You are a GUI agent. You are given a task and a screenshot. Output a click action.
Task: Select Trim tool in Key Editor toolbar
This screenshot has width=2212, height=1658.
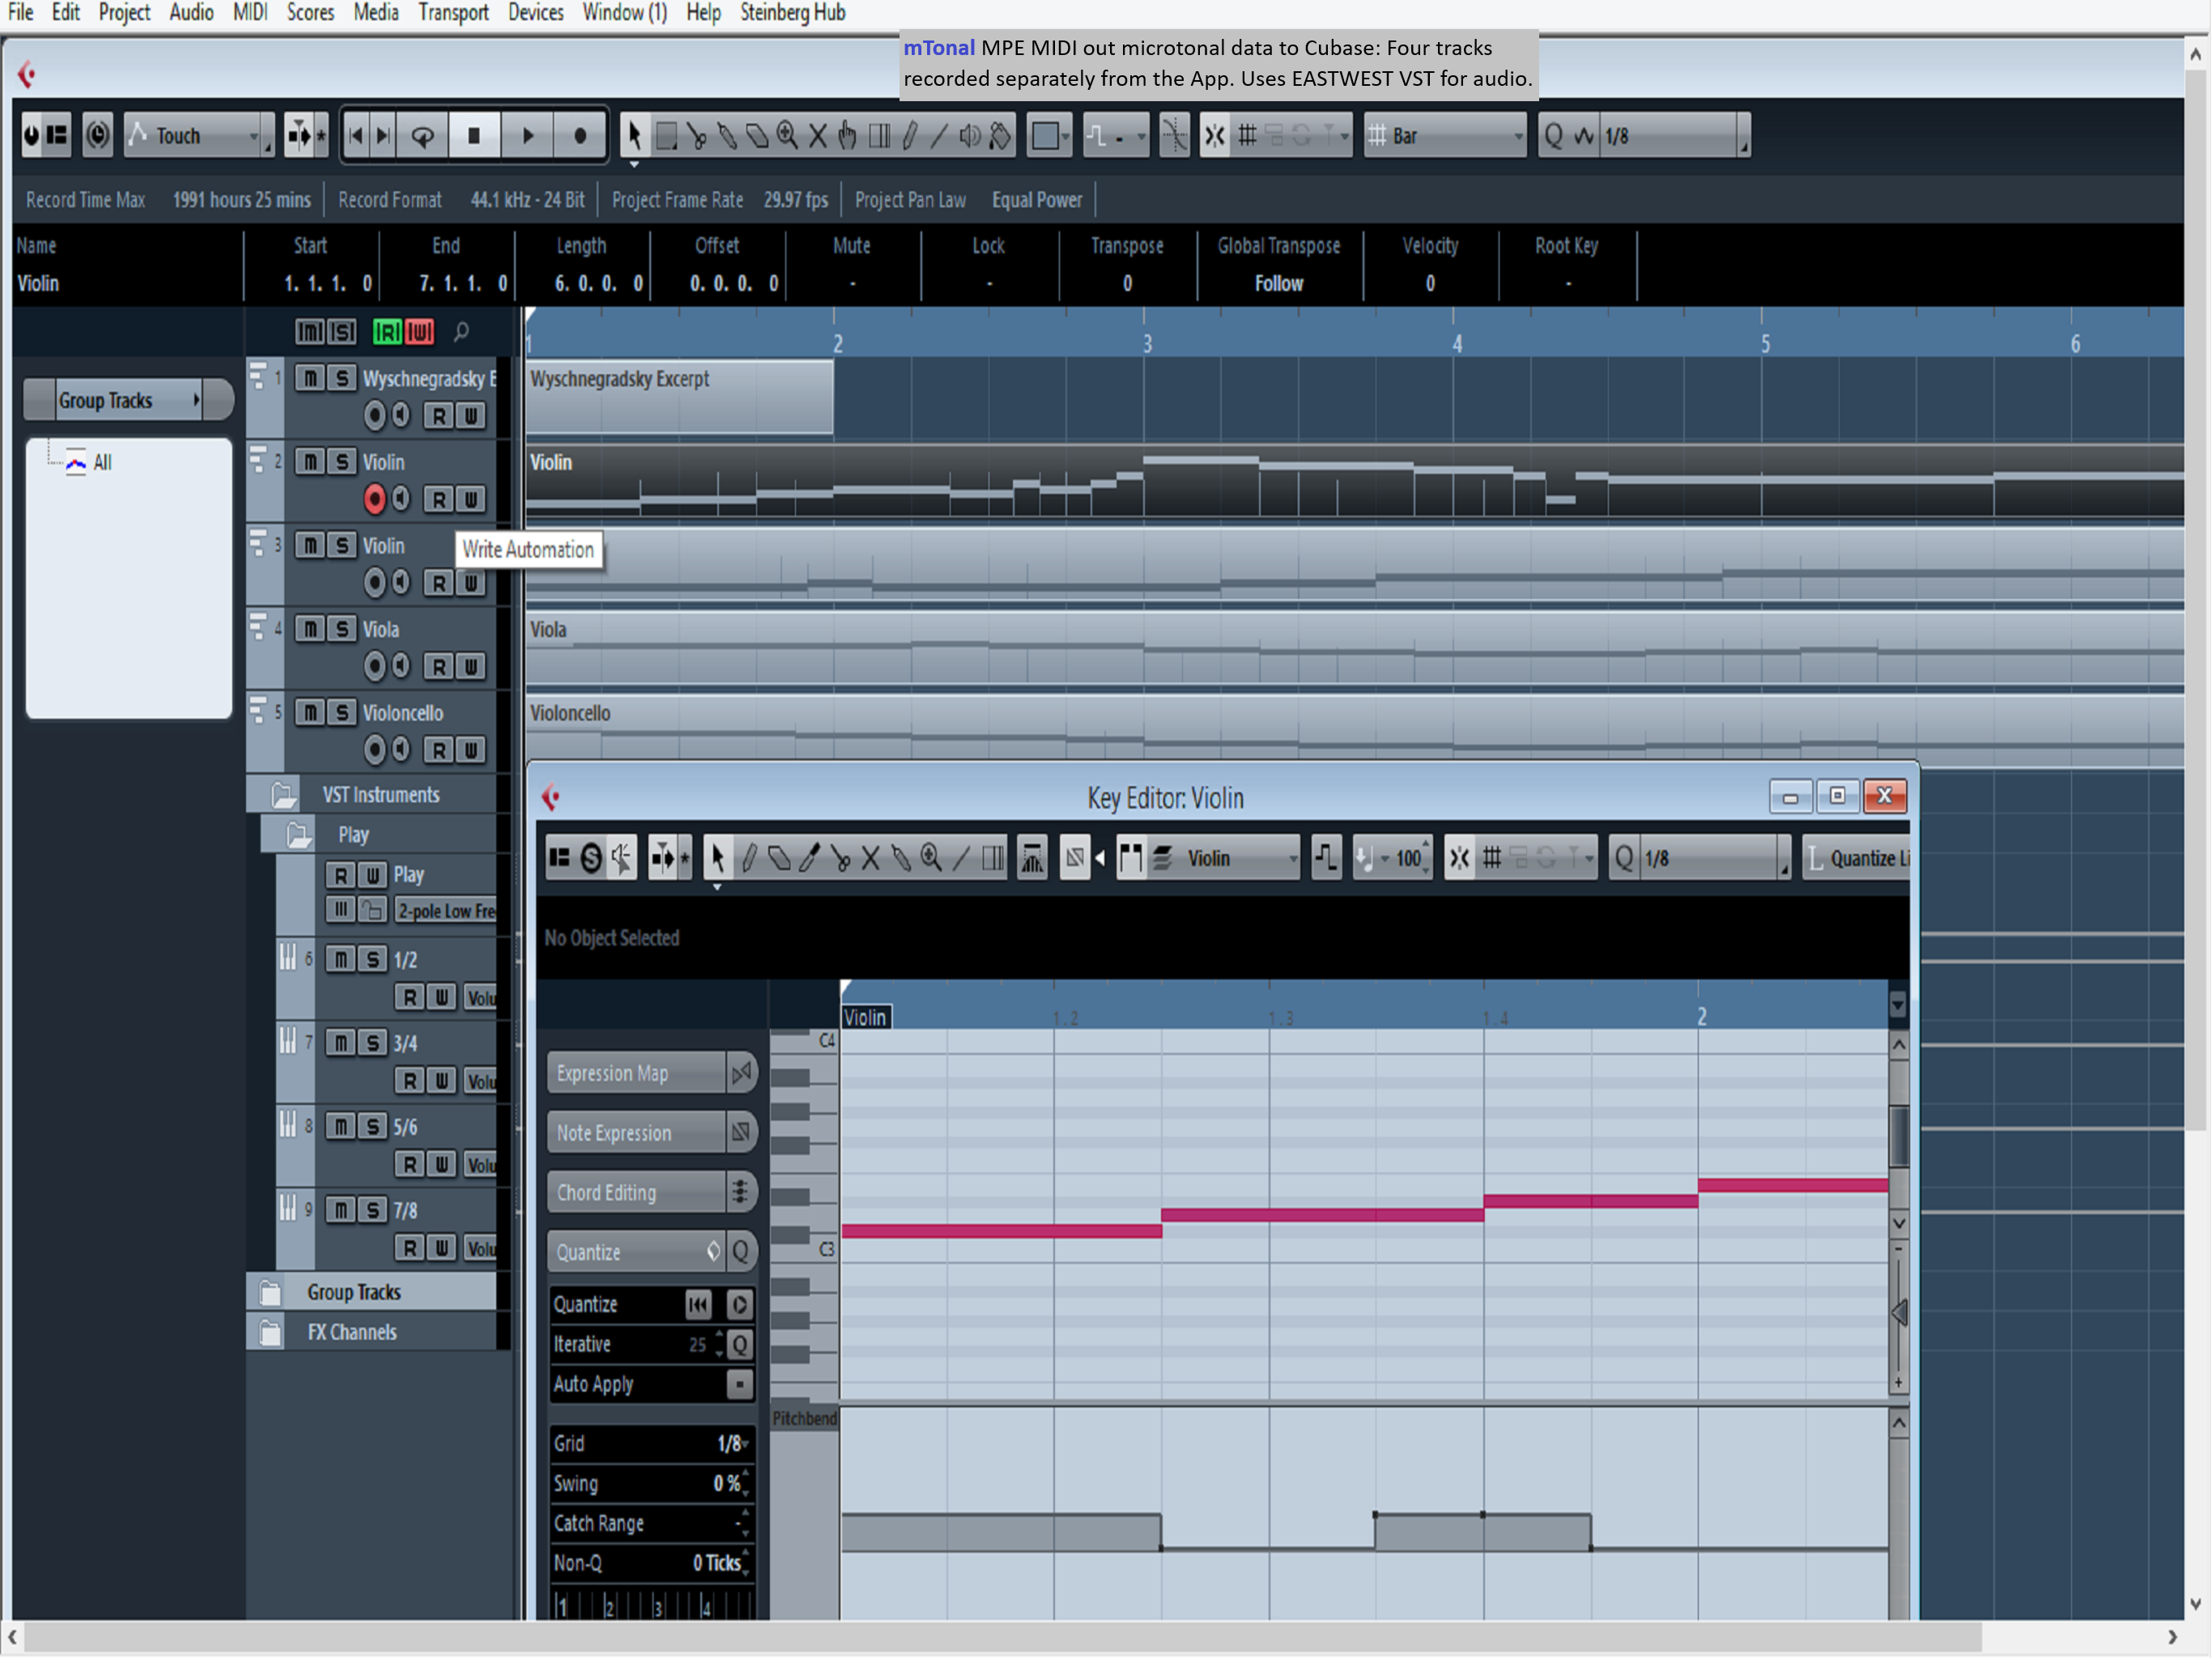810,858
